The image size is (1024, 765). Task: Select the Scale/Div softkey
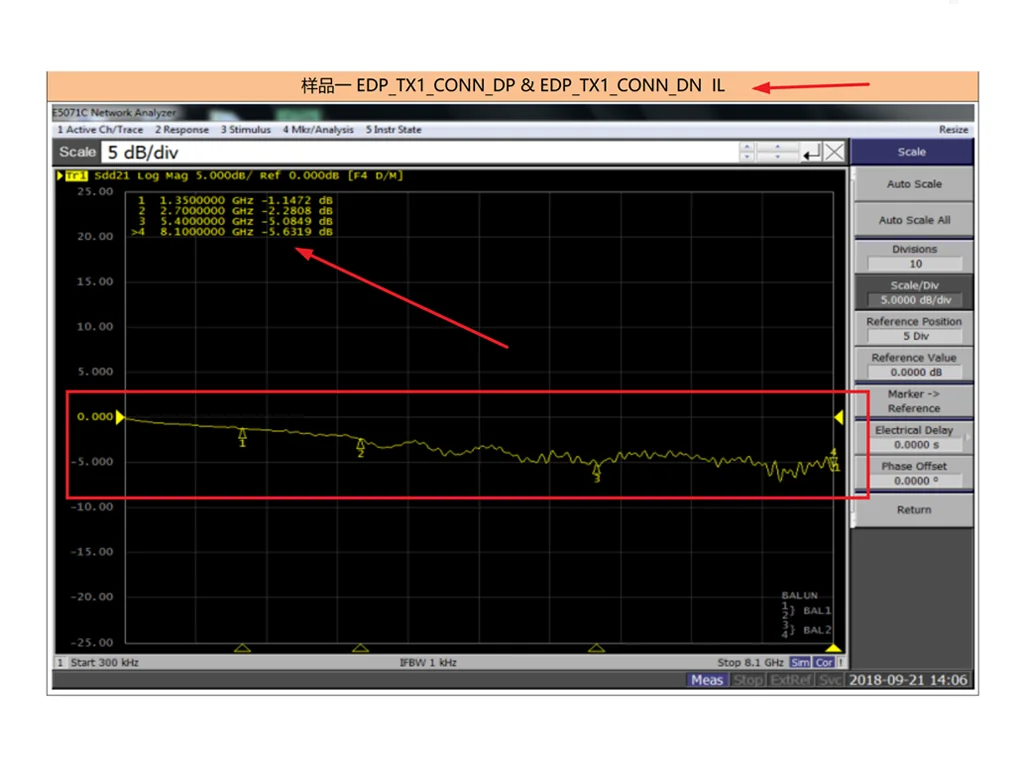[x=914, y=292]
